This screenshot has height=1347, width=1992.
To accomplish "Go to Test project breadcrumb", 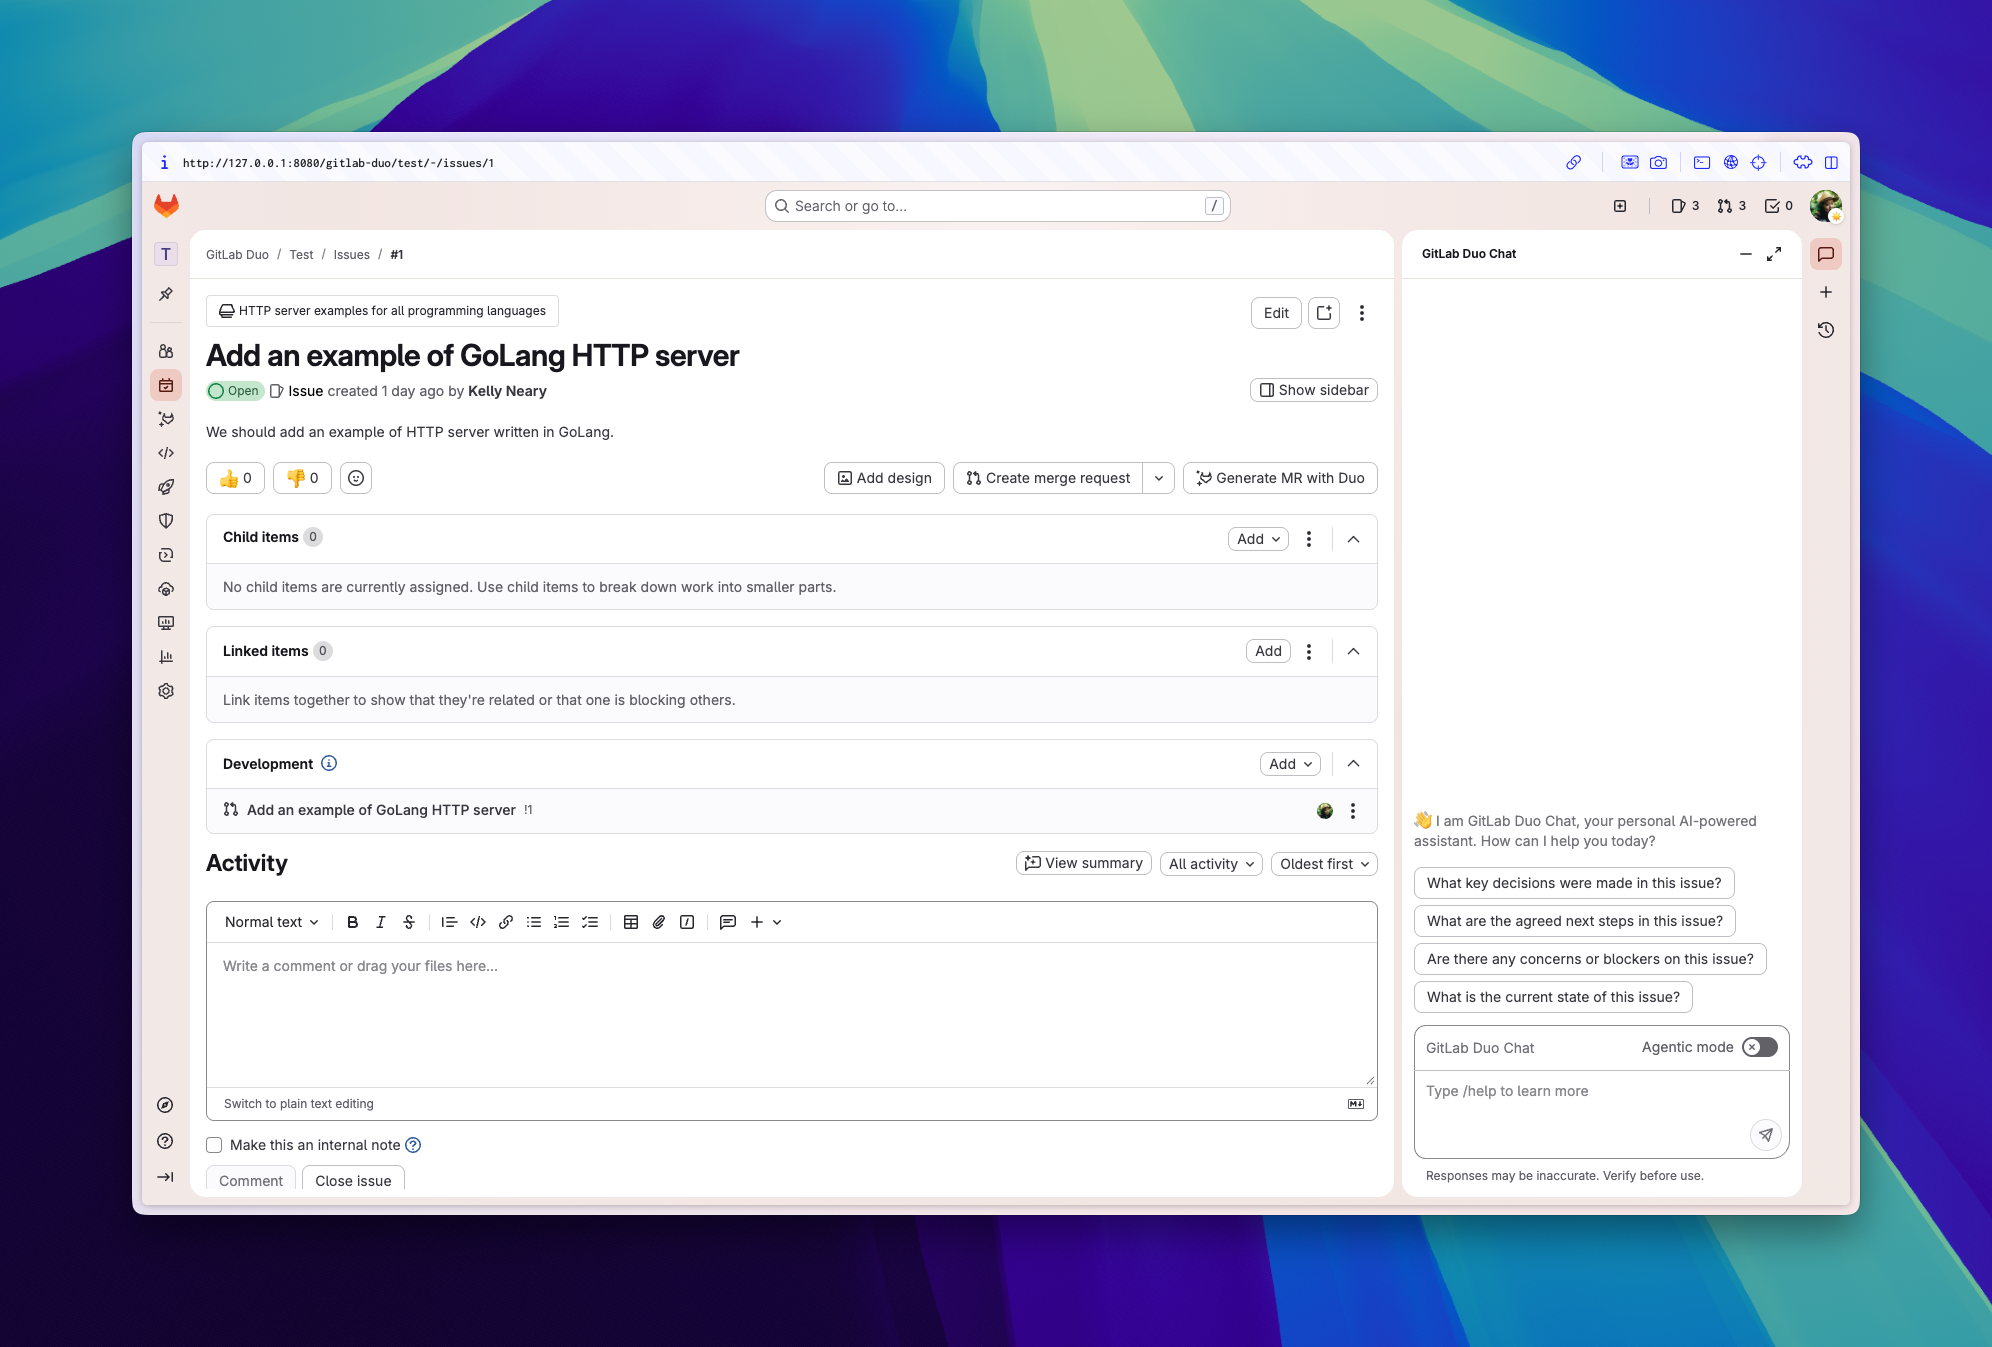I will coord(301,255).
